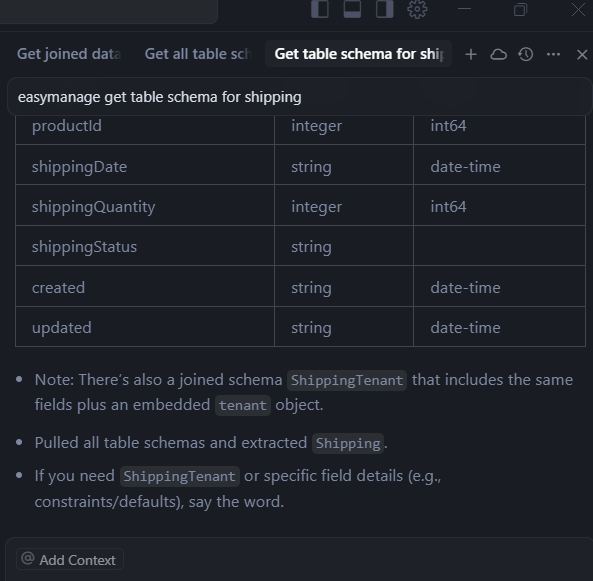Show chat history via the clock icon

[526, 54]
